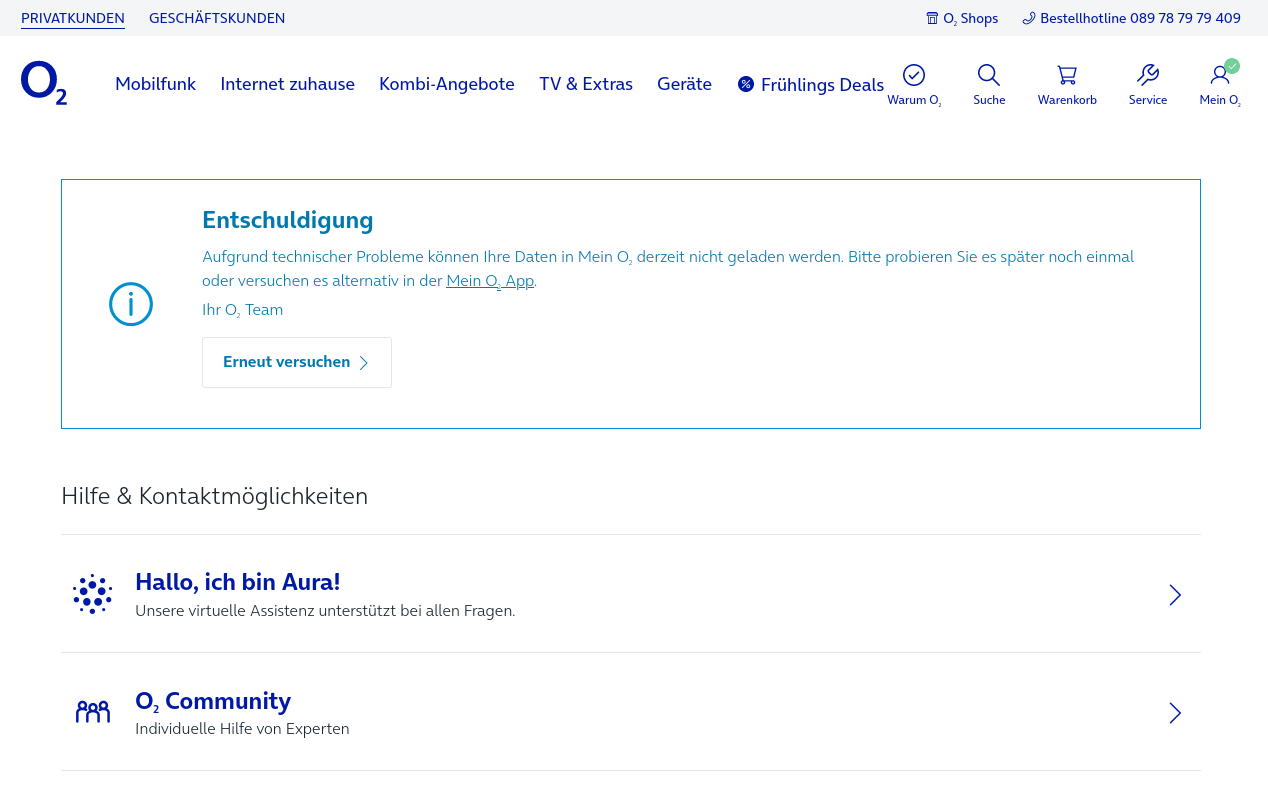Image resolution: width=1268 pixels, height=808 pixels.
Task: Open the Mobilfunk menu
Action: coord(155,84)
